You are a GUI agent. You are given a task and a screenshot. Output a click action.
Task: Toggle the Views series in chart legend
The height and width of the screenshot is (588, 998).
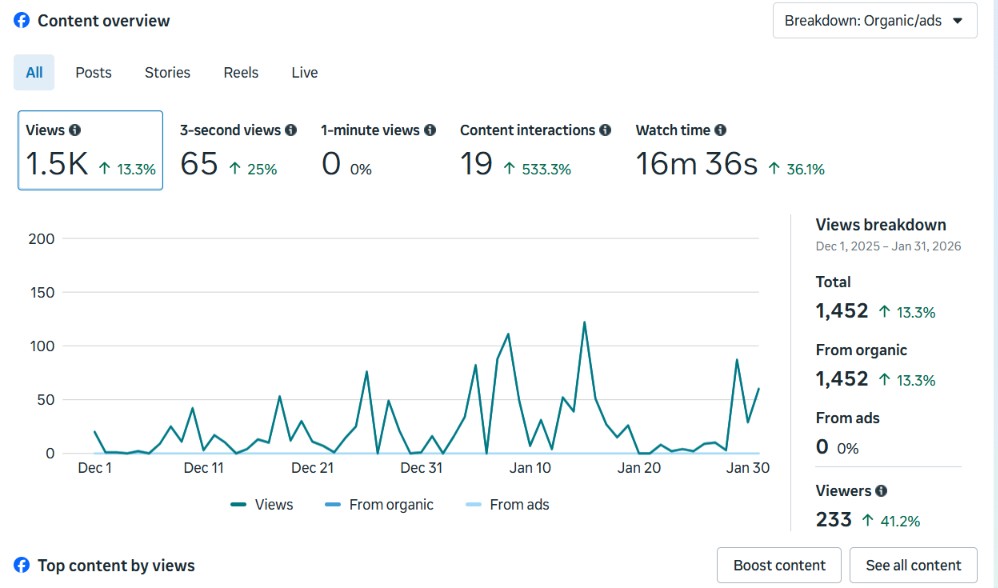(x=262, y=505)
